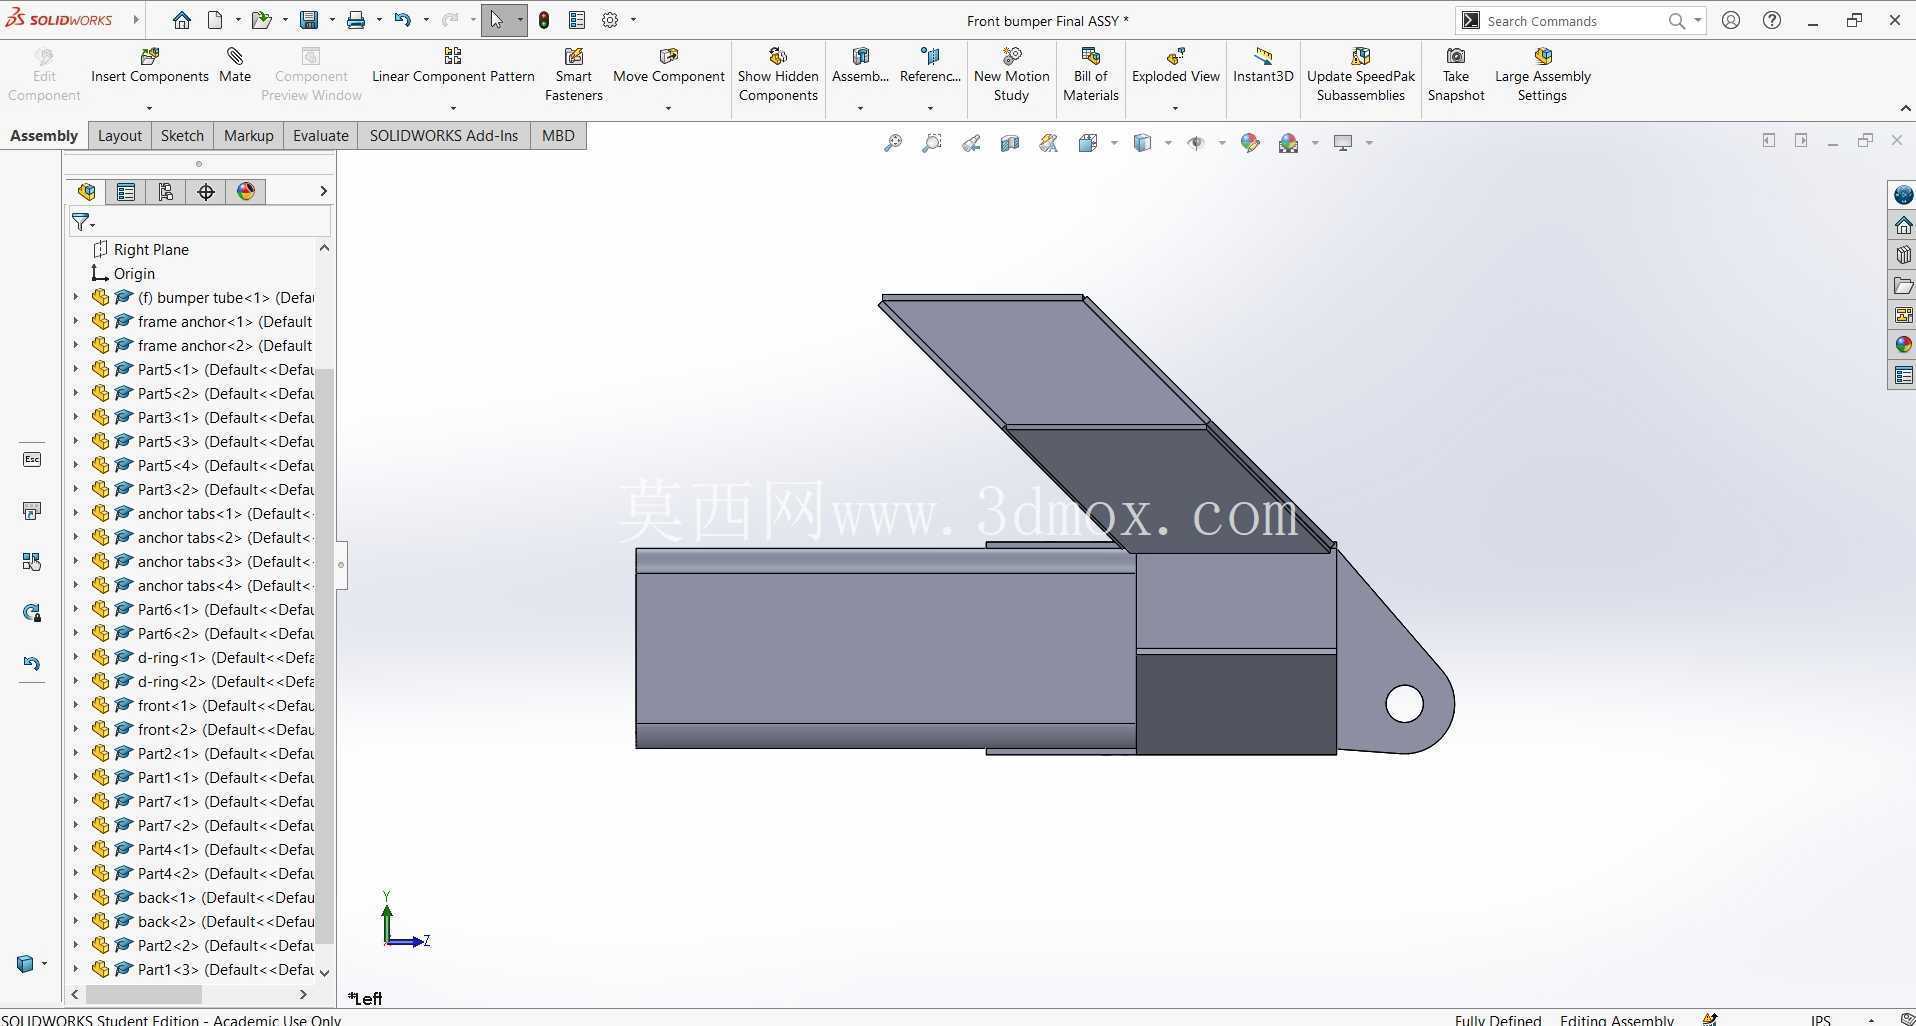This screenshot has width=1916, height=1026.
Task: Open the DimXpertManager tab
Action: [x=206, y=191]
